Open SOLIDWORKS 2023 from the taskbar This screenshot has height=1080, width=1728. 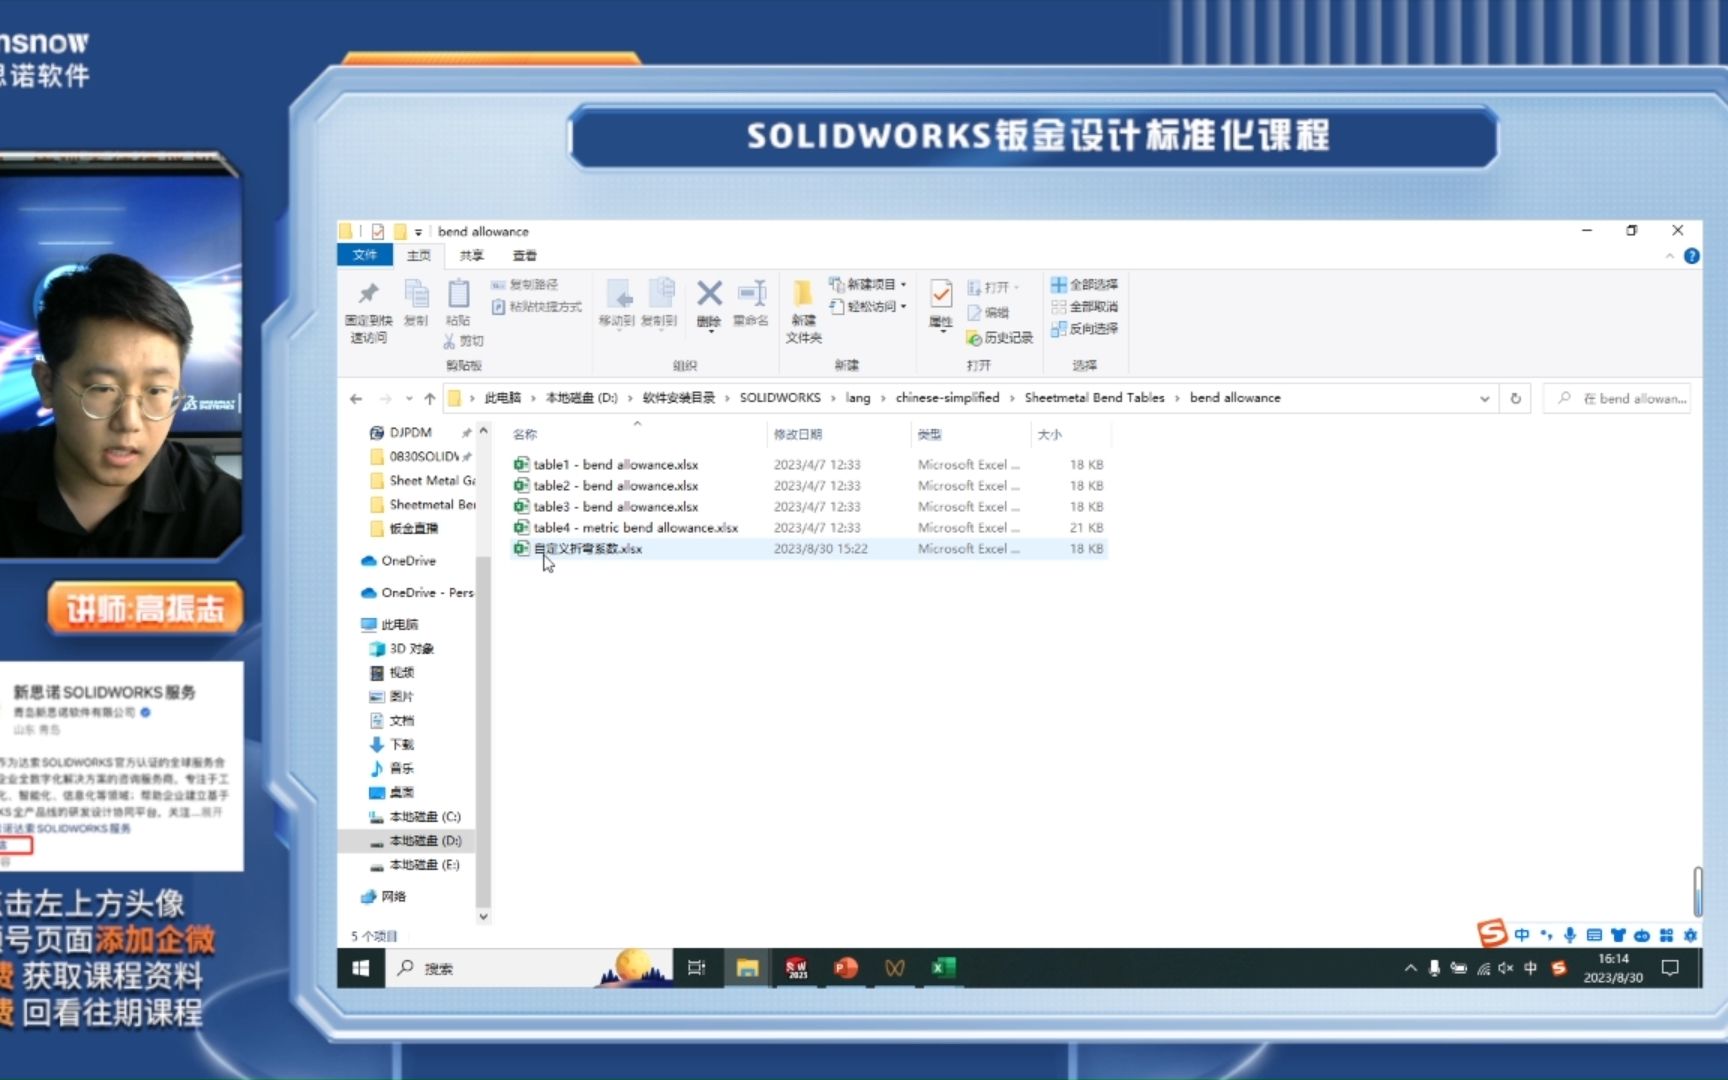797,968
